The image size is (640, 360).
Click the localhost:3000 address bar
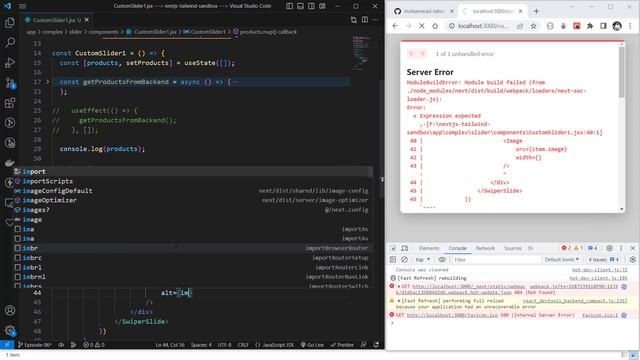483,26
